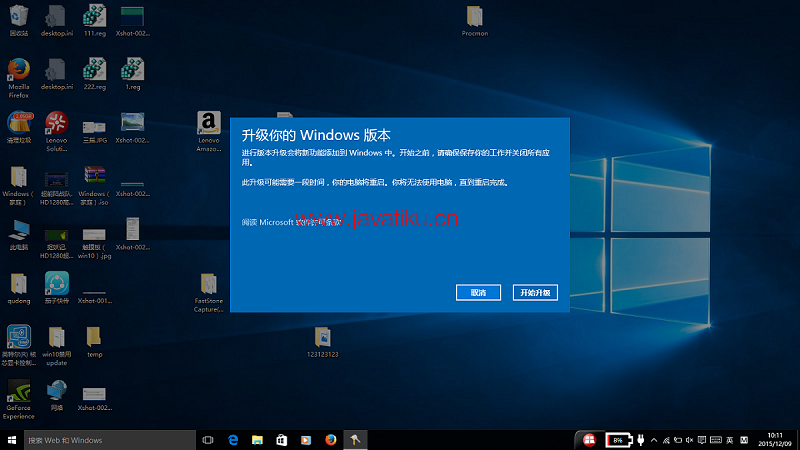This screenshot has height=450, width=800.
Task: Open the Recycle Bin desktop icon
Action: pos(18,20)
